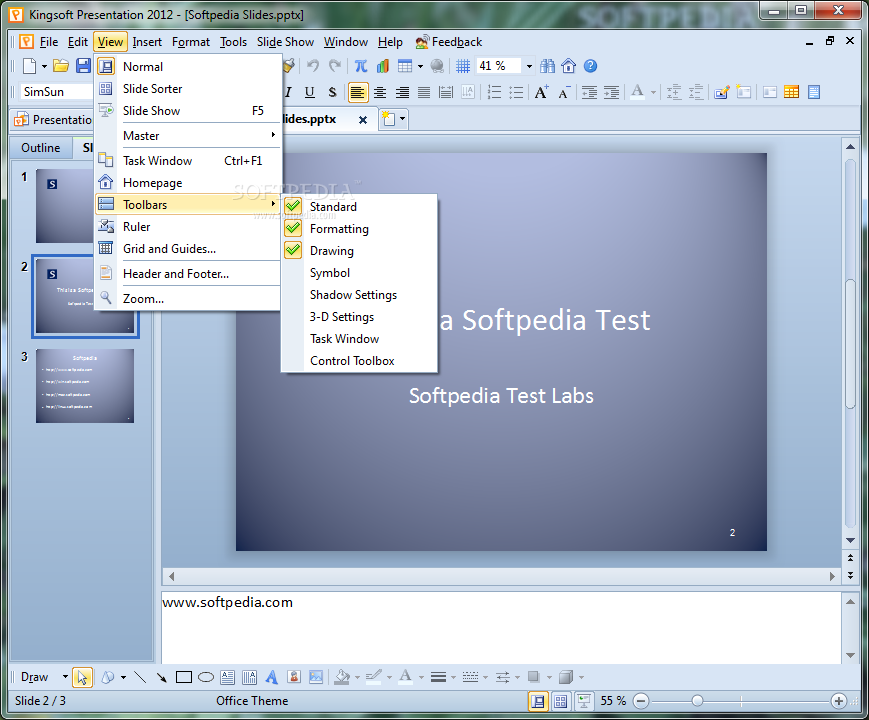This screenshot has height=720, width=869.
Task: Click the Bulleted list icon
Action: pyautogui.click(x=516, y=92)
